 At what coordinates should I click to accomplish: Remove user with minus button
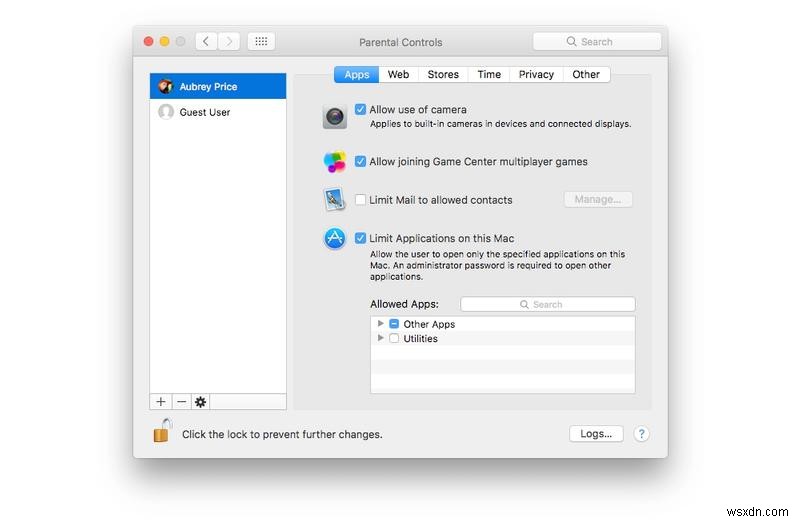pos(181,402)
